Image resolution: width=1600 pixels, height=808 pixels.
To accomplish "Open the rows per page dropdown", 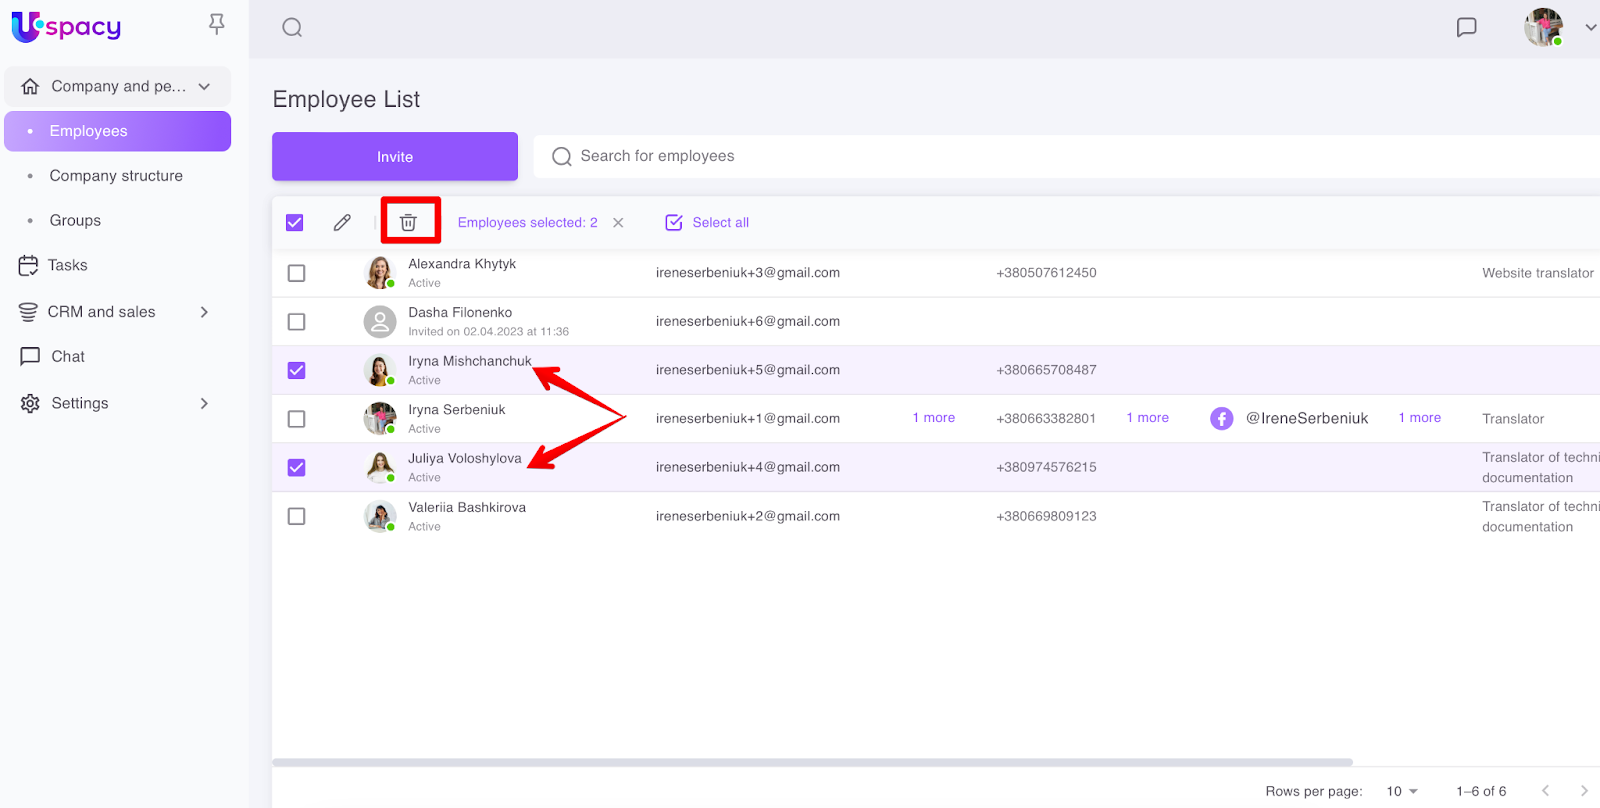I will pos(1402,791).
